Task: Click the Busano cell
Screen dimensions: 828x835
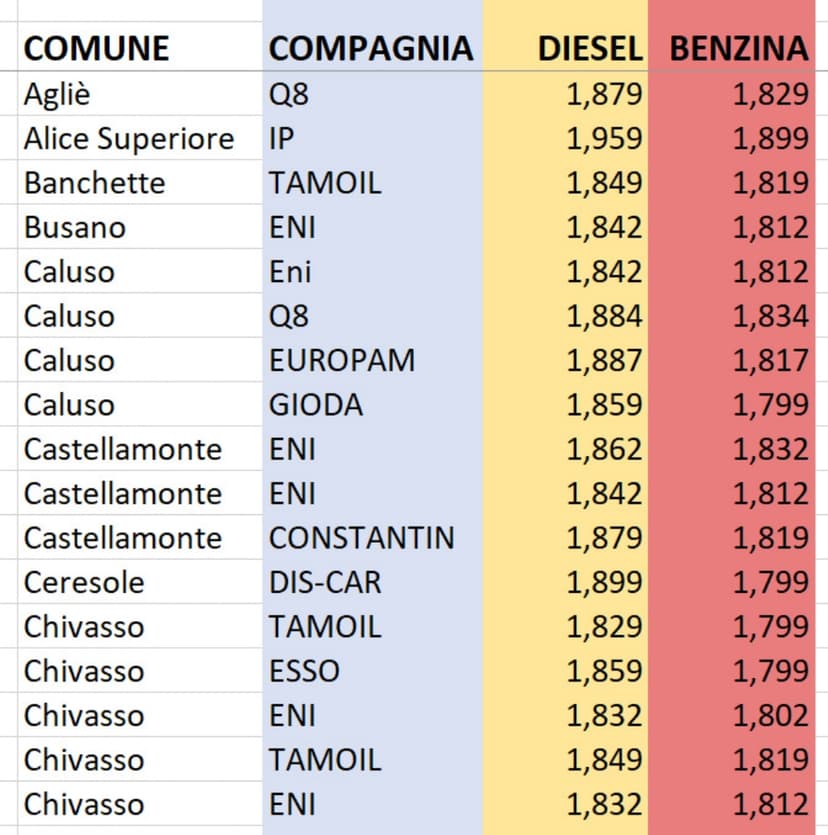Action: [x=75, y=227]
